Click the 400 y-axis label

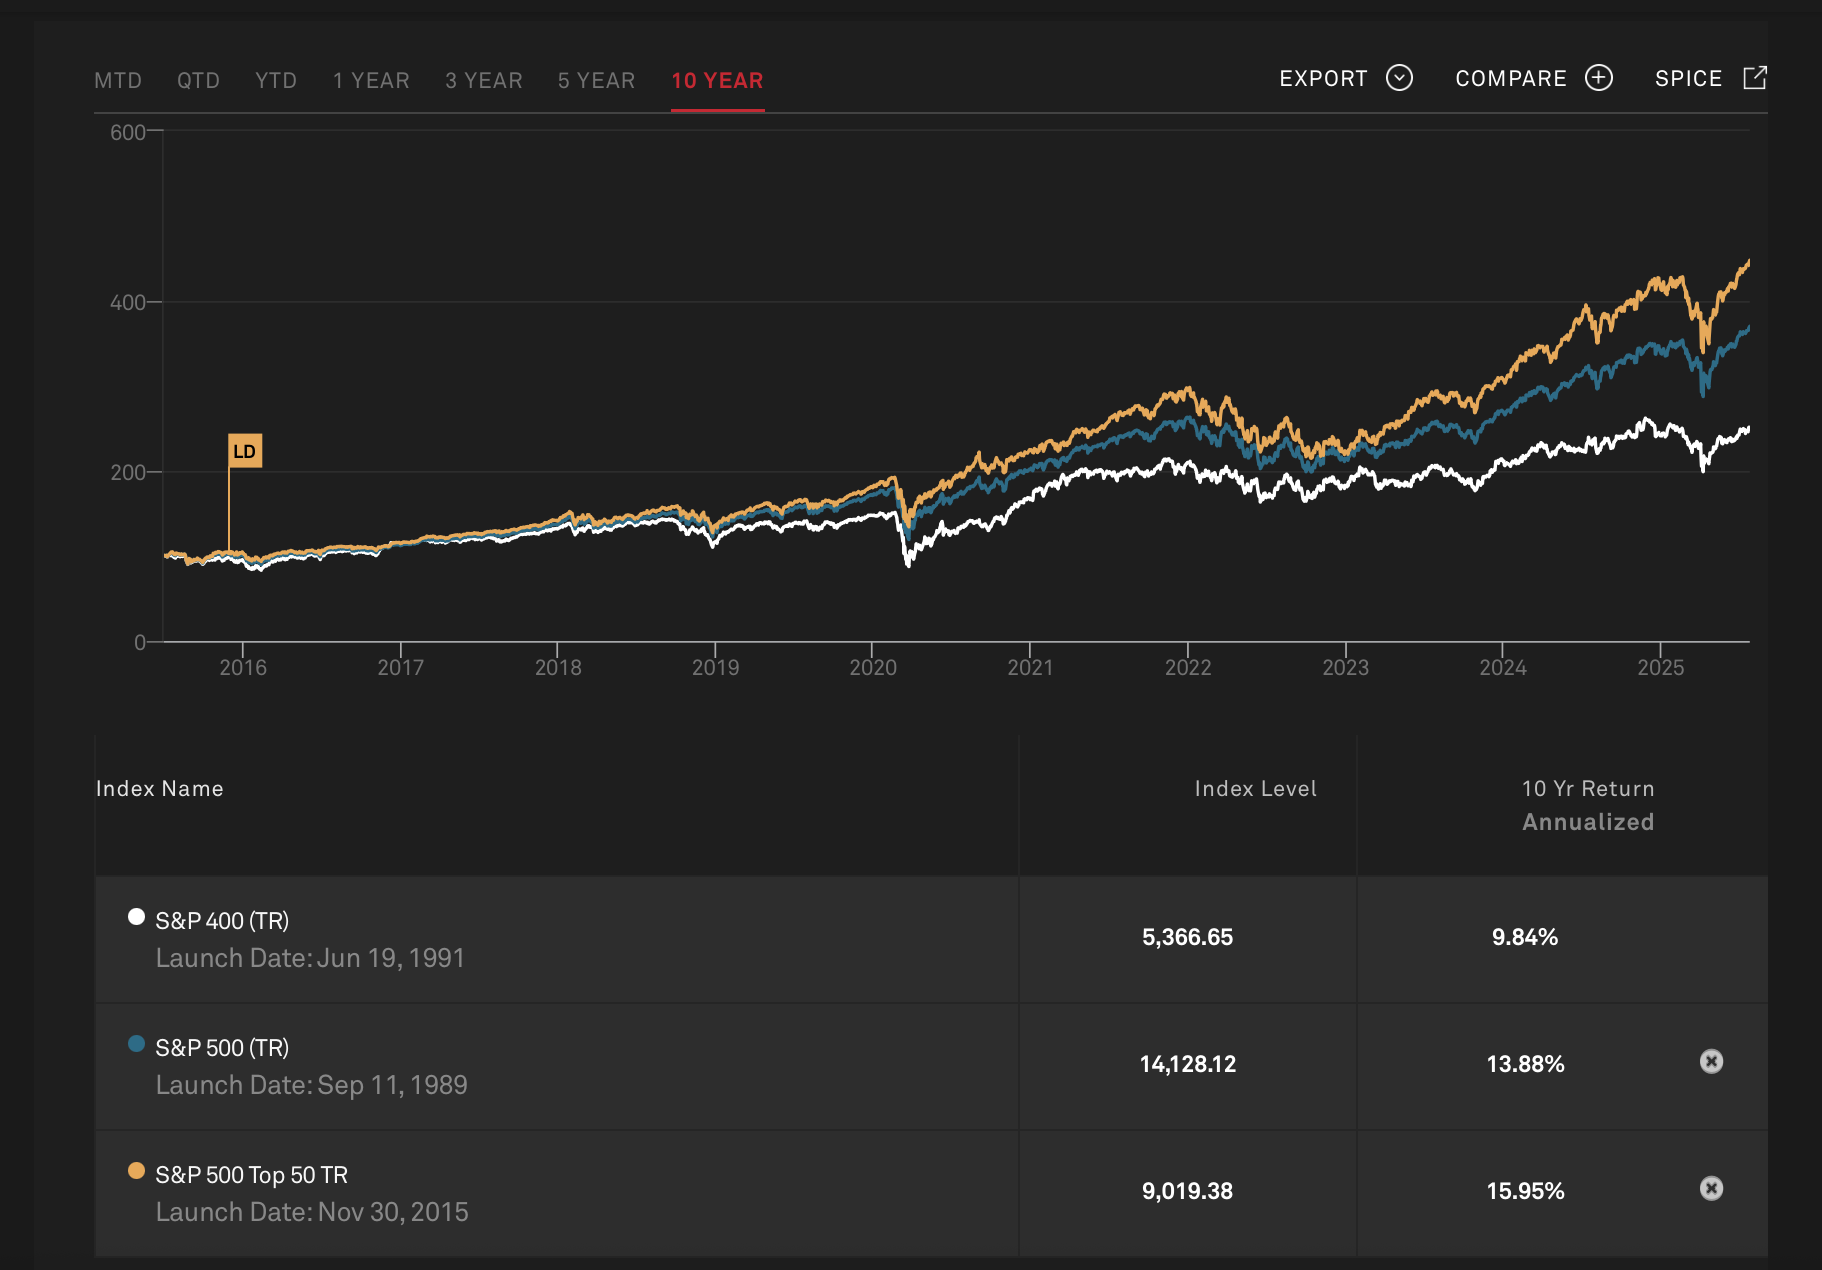127,303
